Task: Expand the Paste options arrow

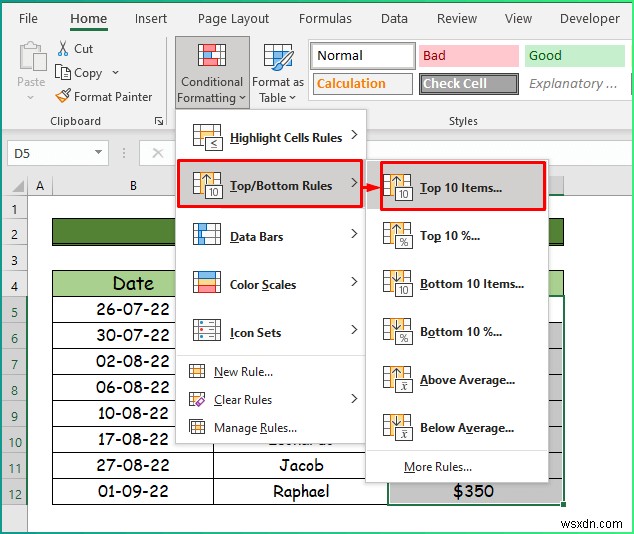Action: (x=30, y=97)
